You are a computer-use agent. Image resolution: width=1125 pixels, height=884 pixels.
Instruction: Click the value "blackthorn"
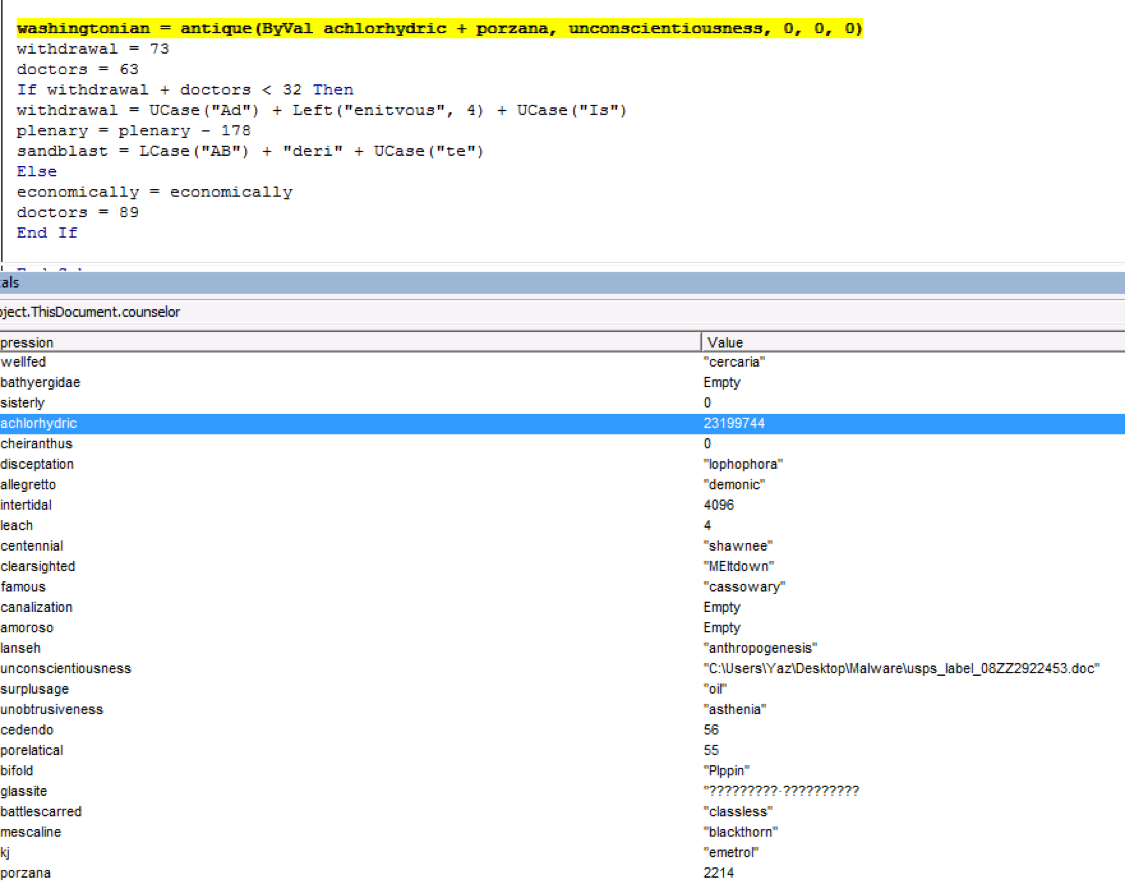(x=741, y=832)
